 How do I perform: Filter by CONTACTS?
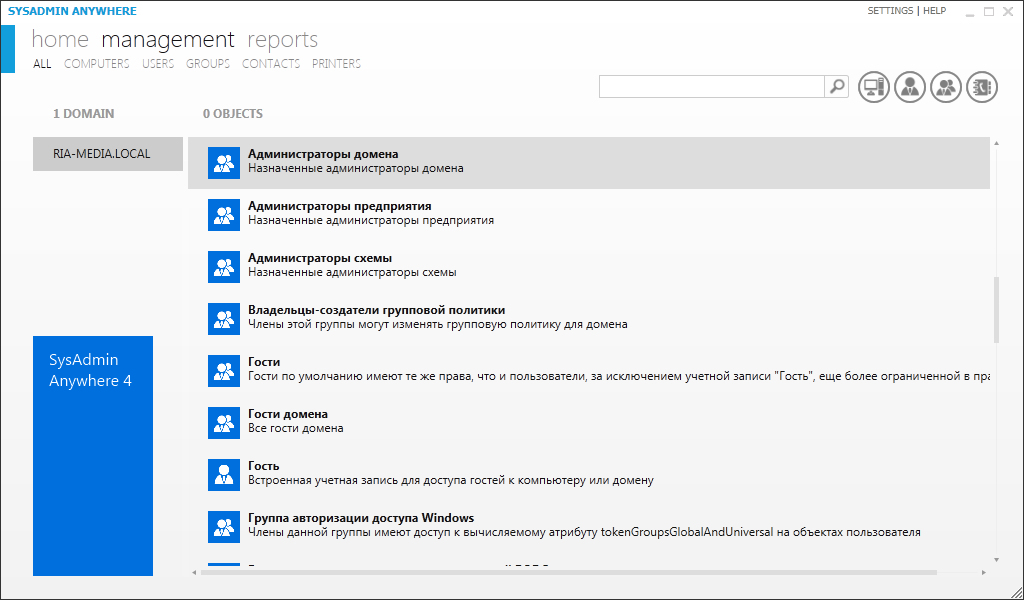tap(271, 63)
